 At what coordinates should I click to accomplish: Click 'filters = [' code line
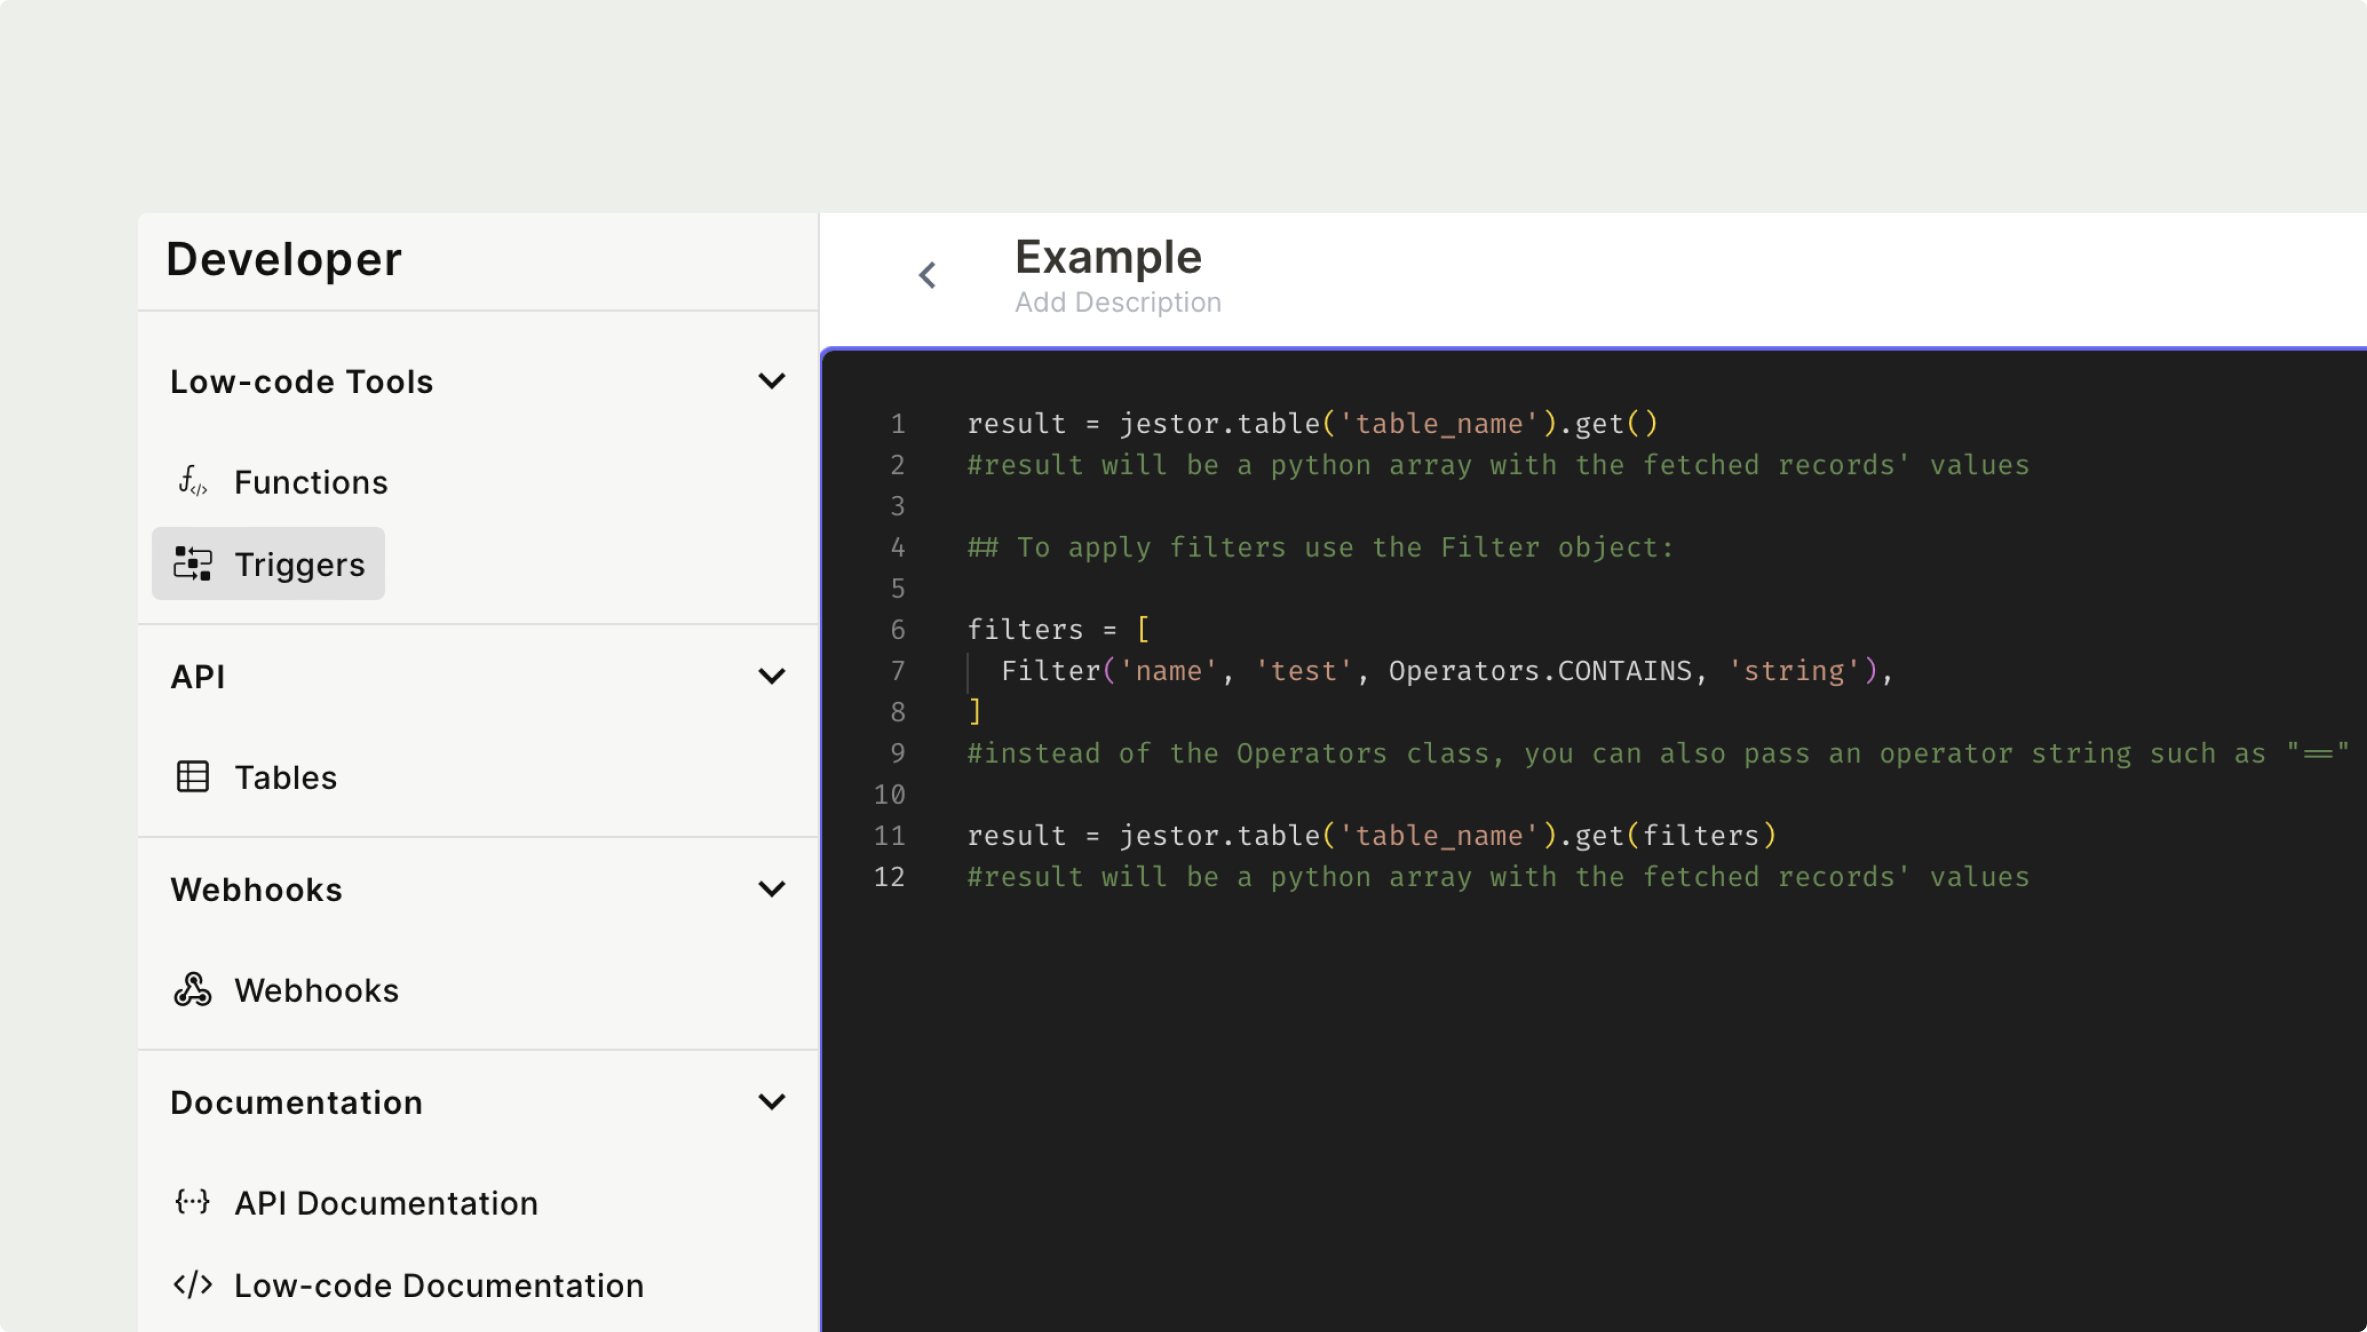pos(1058,630)
